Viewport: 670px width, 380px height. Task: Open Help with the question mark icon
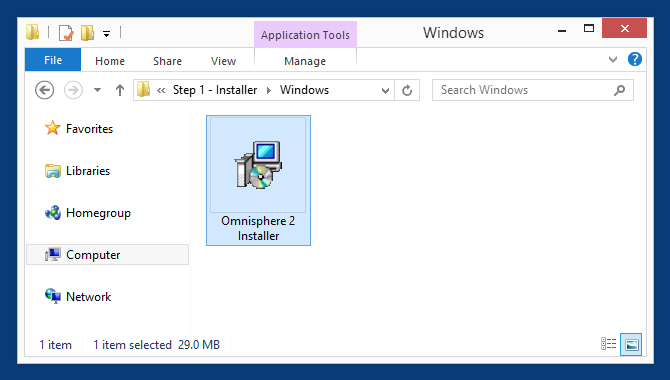click(635, 59)
